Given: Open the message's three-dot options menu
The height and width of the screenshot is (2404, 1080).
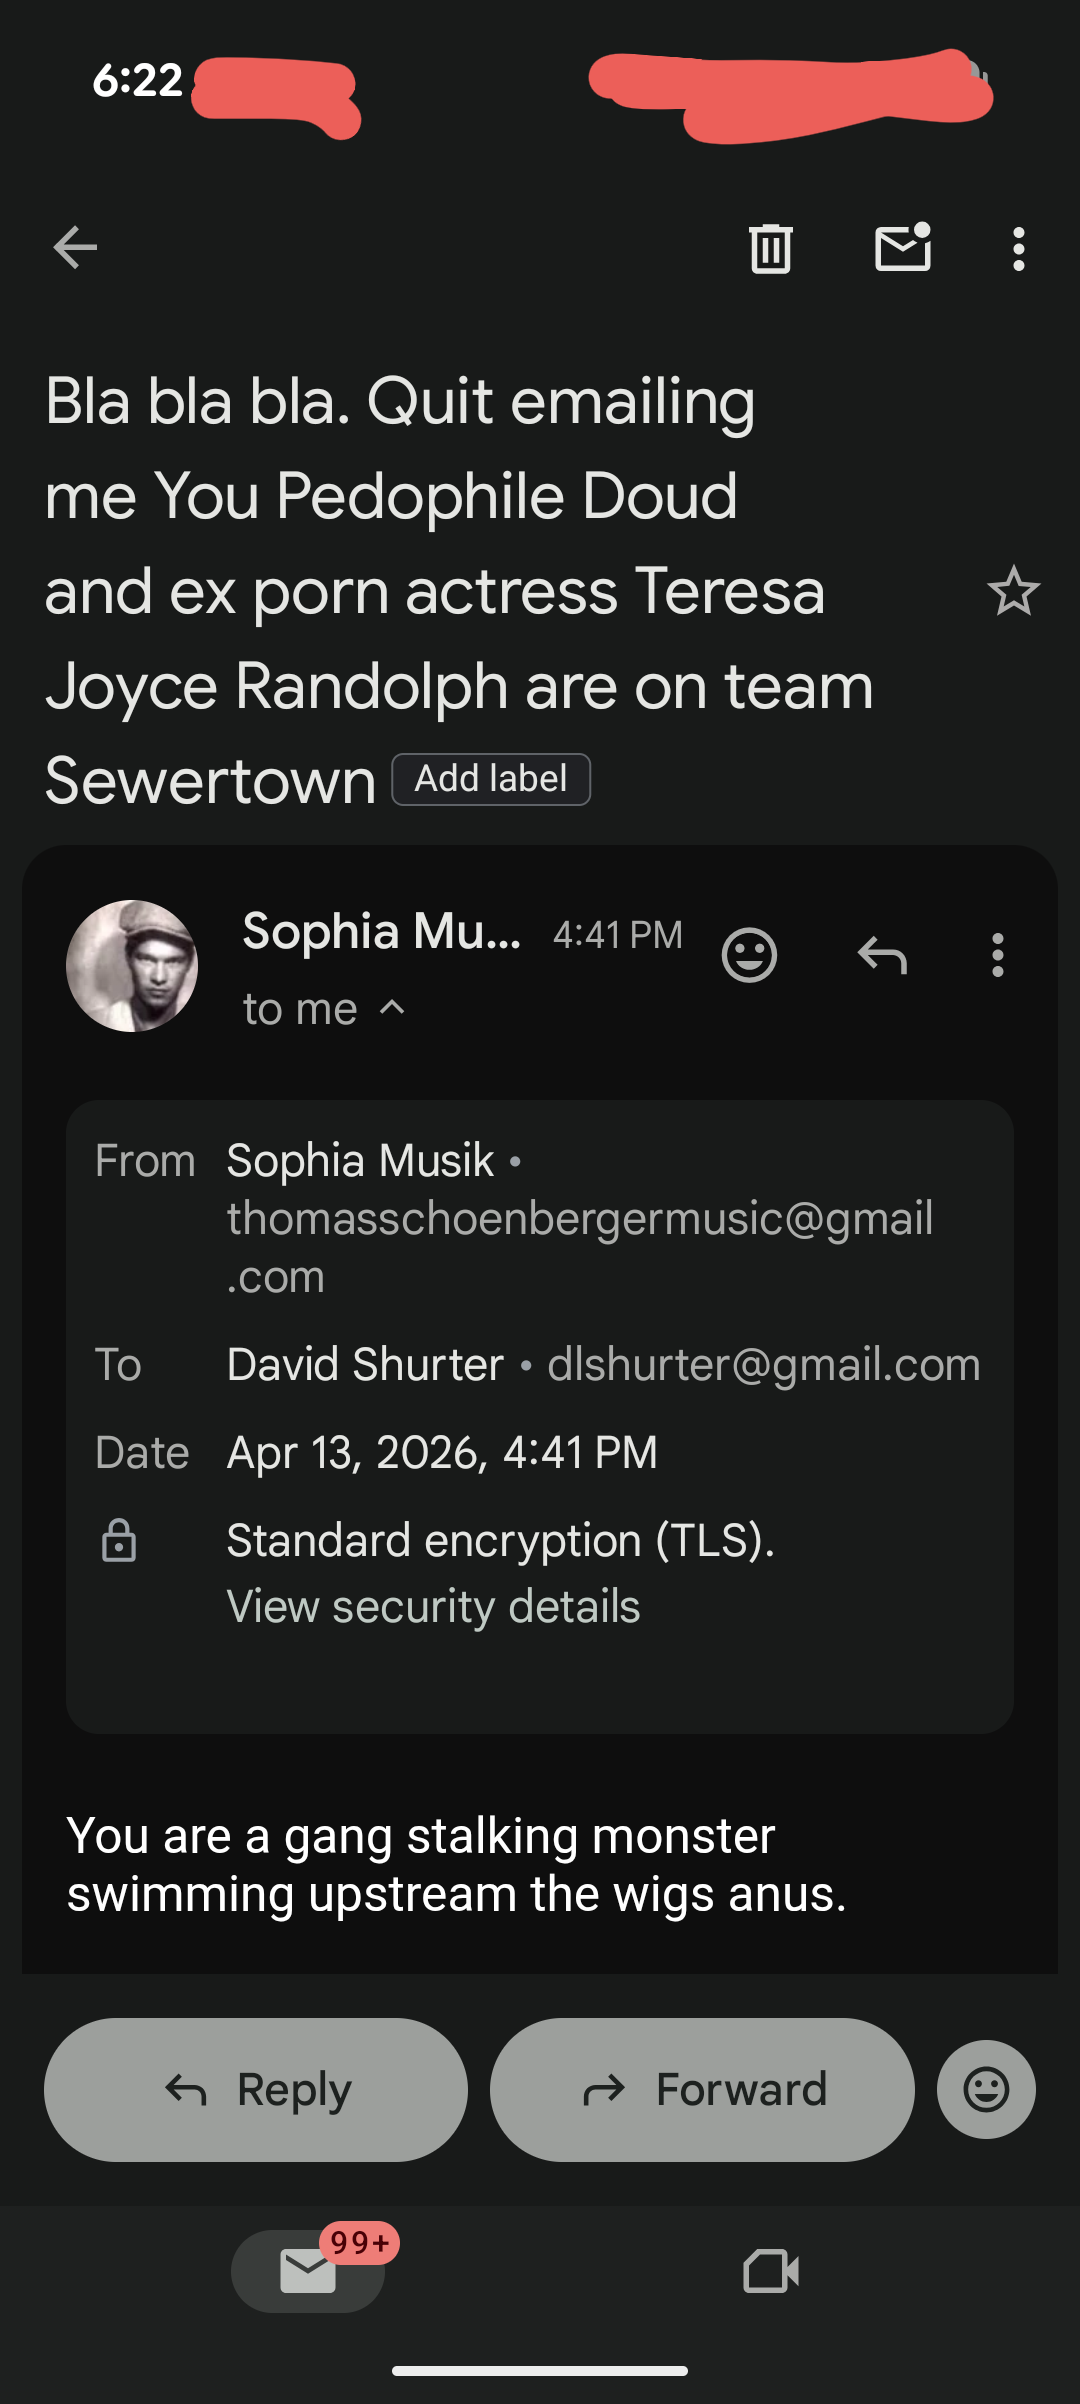Looking at the screenshot, I should (997, 955).
